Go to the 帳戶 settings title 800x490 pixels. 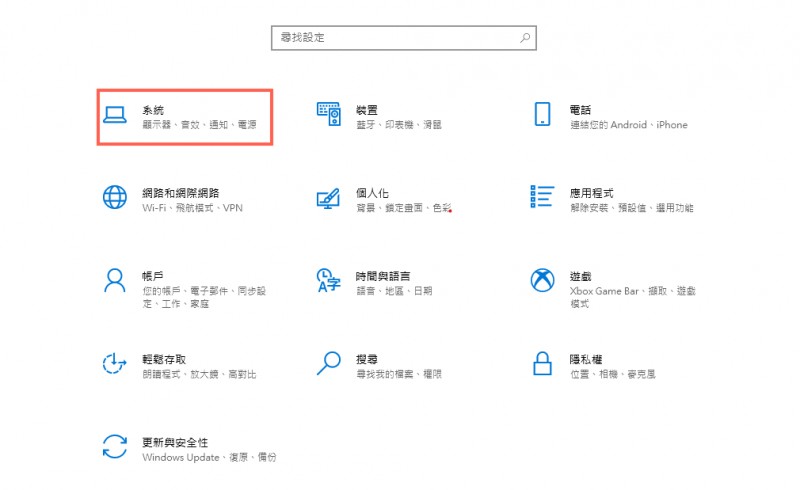pos(153,276)
